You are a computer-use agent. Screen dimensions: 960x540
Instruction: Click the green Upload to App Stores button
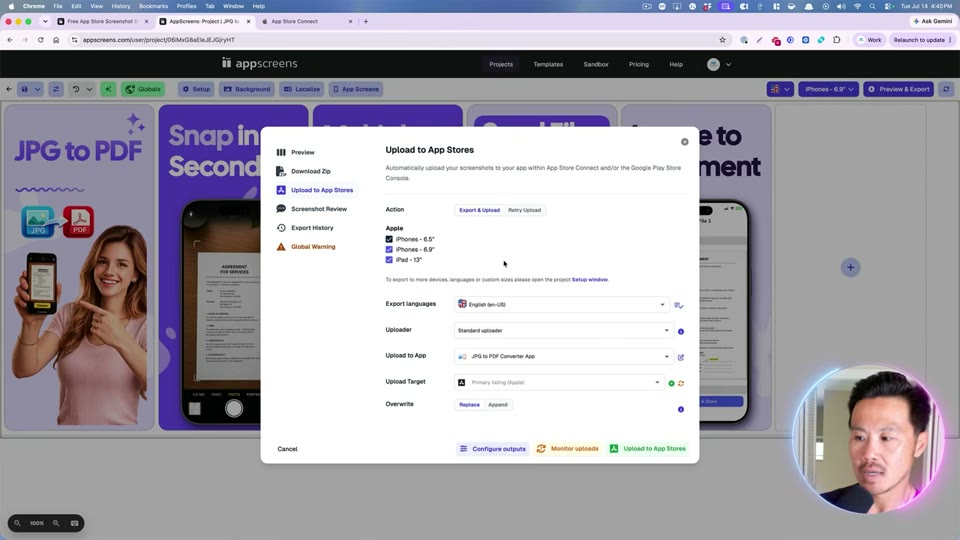[x=648, y=449]
